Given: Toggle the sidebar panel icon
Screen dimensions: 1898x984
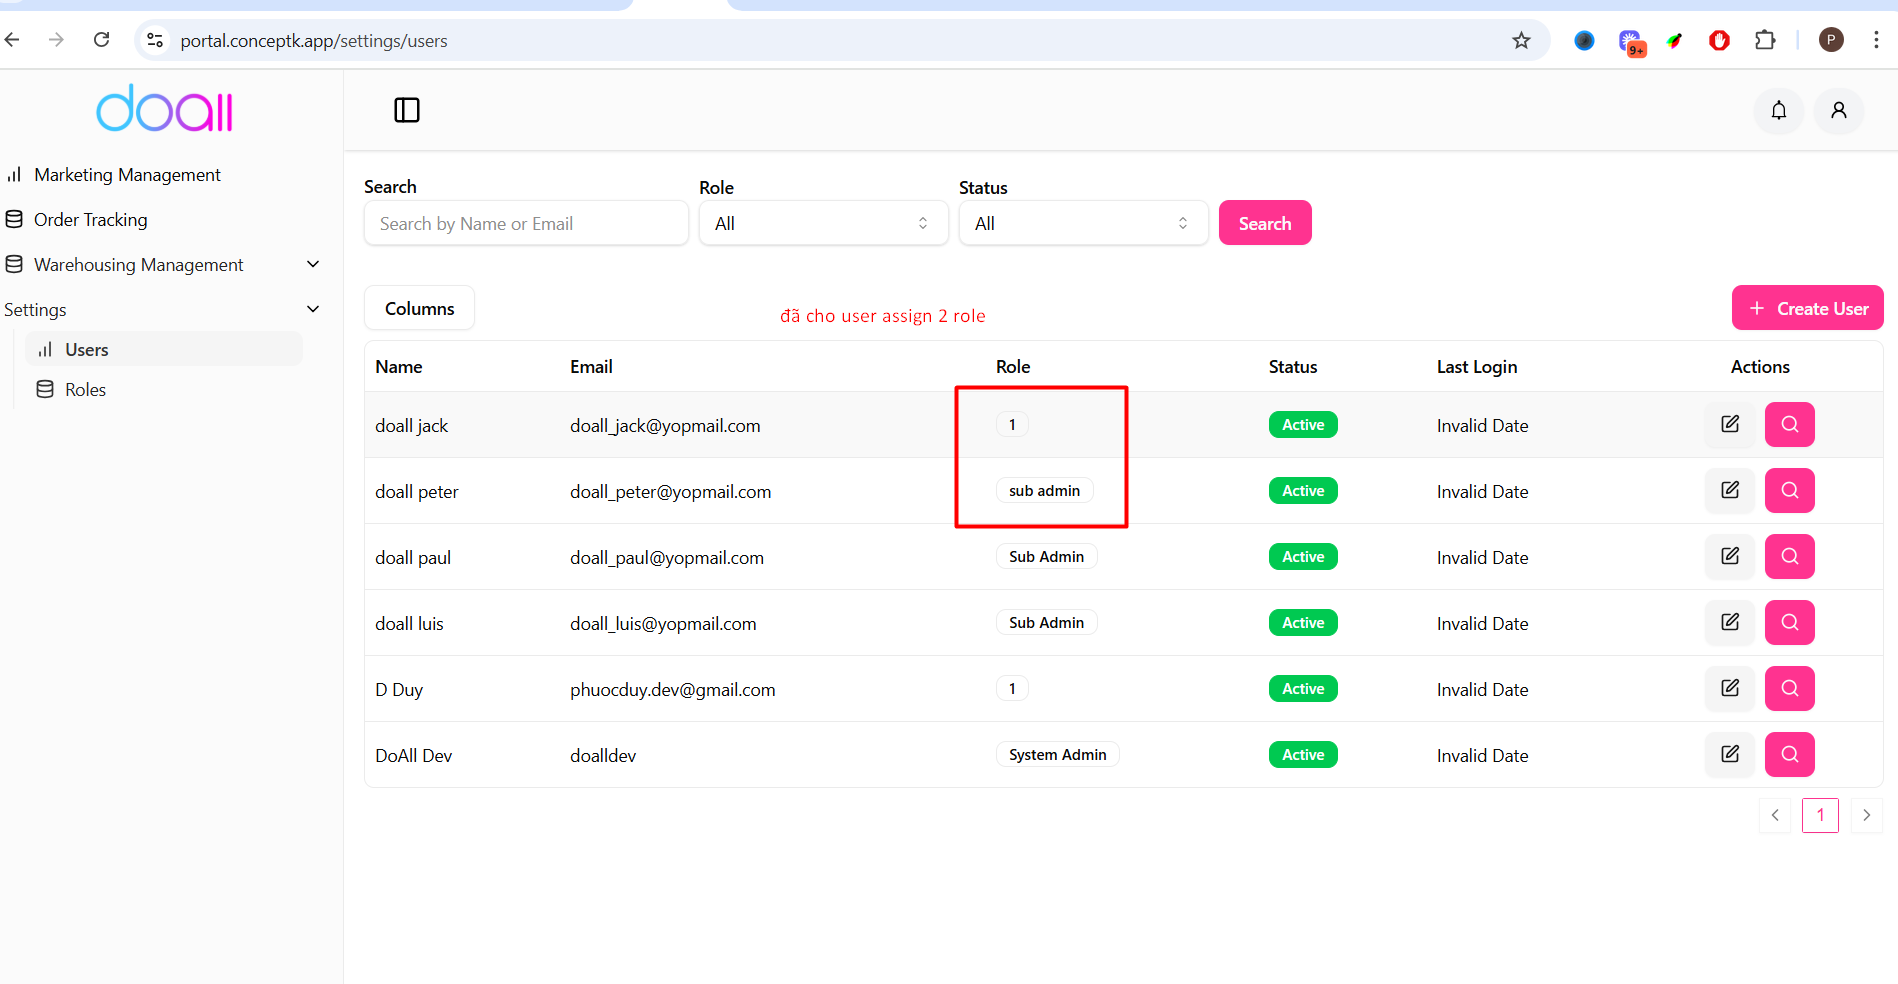Looking at the screenshot, I should tap(407, 110).
